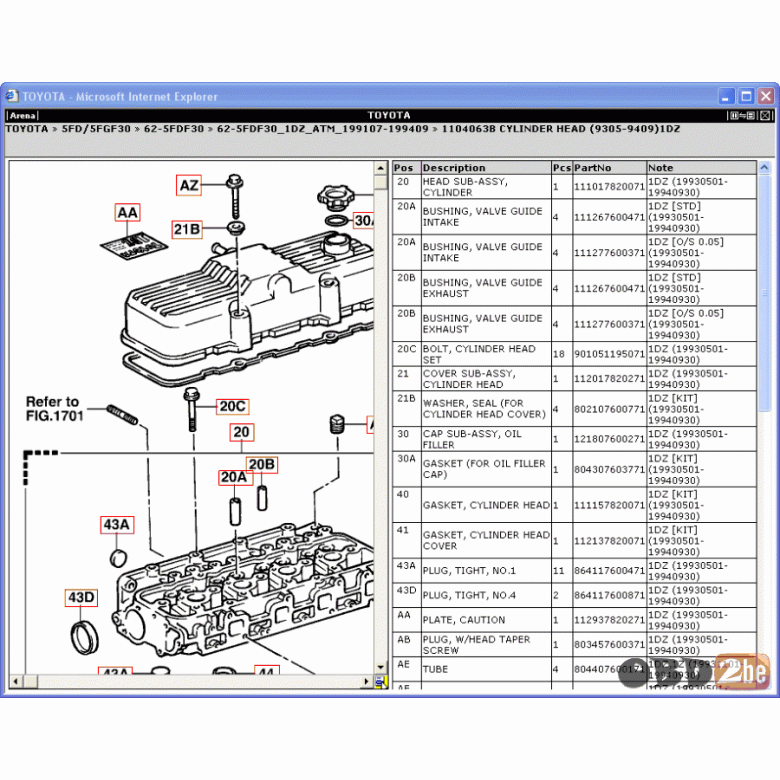
Task: Click part number 112017820271
Action: [x=609, y=379]
